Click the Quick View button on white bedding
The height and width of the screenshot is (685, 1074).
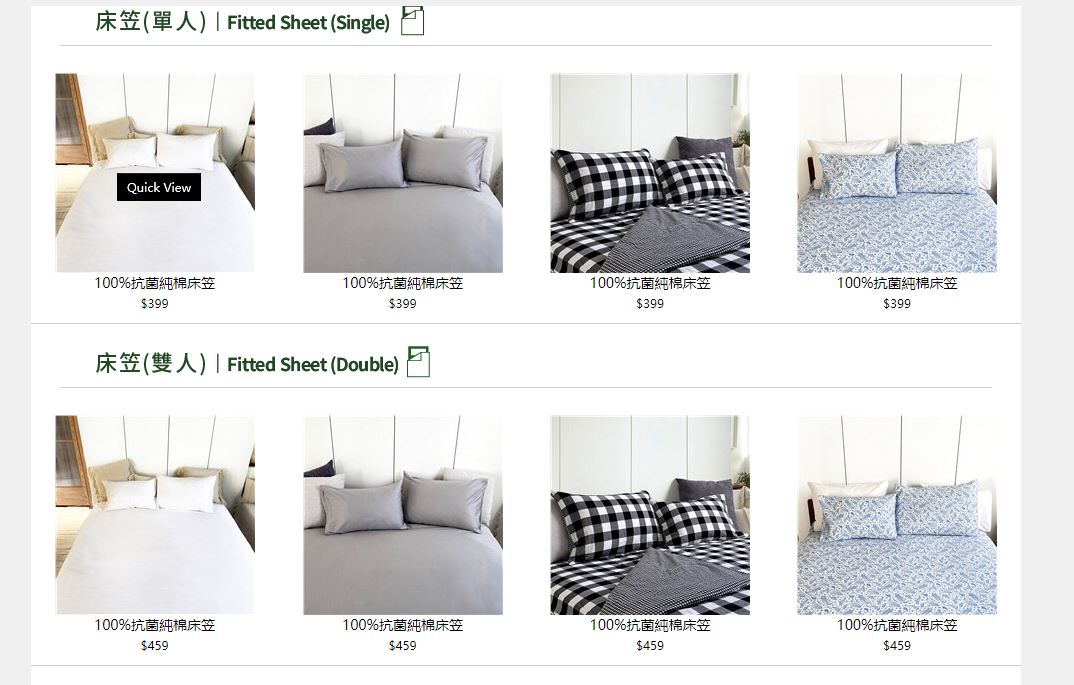point(159,187)
